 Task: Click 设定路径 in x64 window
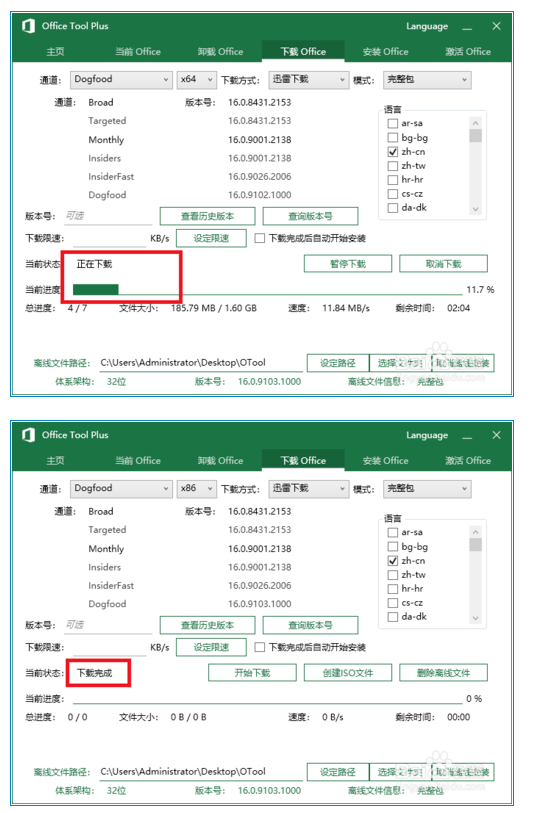(337, 363)
